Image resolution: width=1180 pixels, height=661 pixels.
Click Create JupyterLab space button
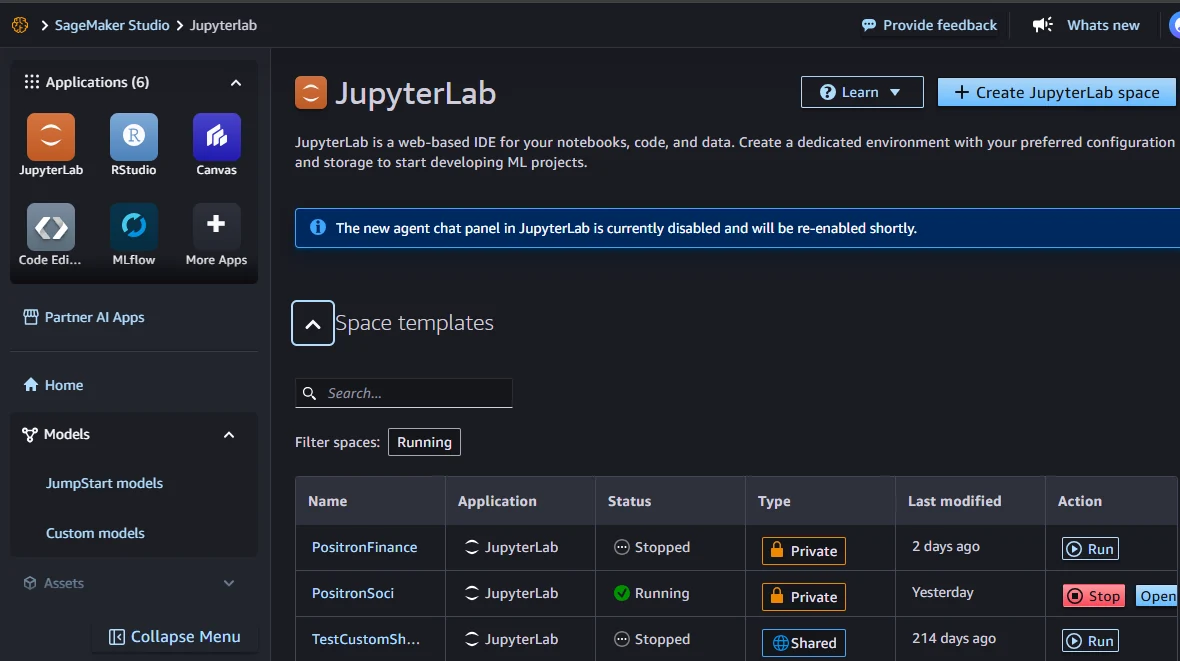(x=1057, y=92)
